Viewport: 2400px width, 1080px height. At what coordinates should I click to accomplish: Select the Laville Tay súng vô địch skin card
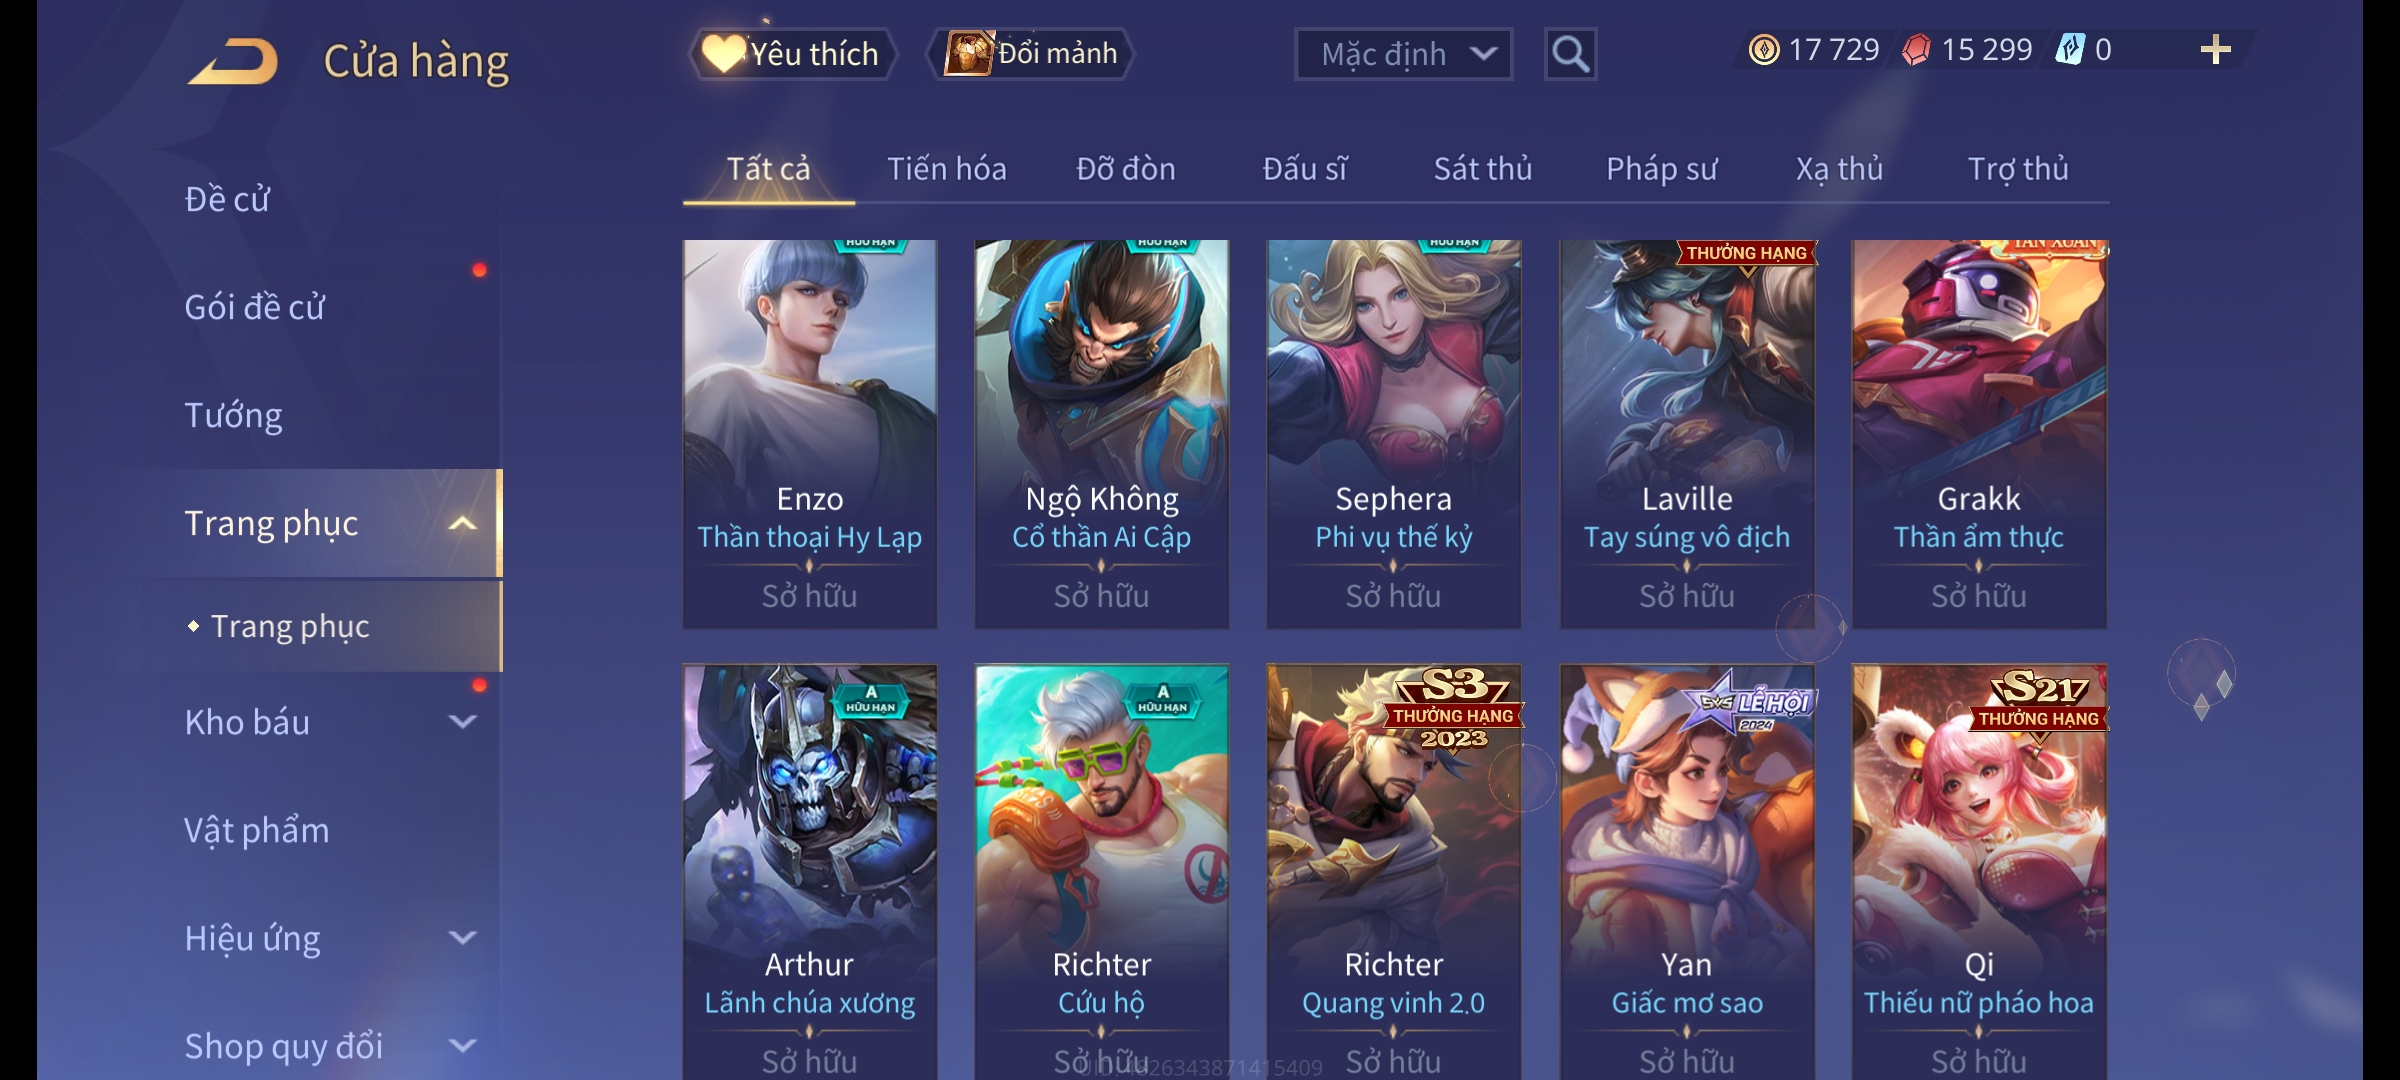tap(1687, 434)
